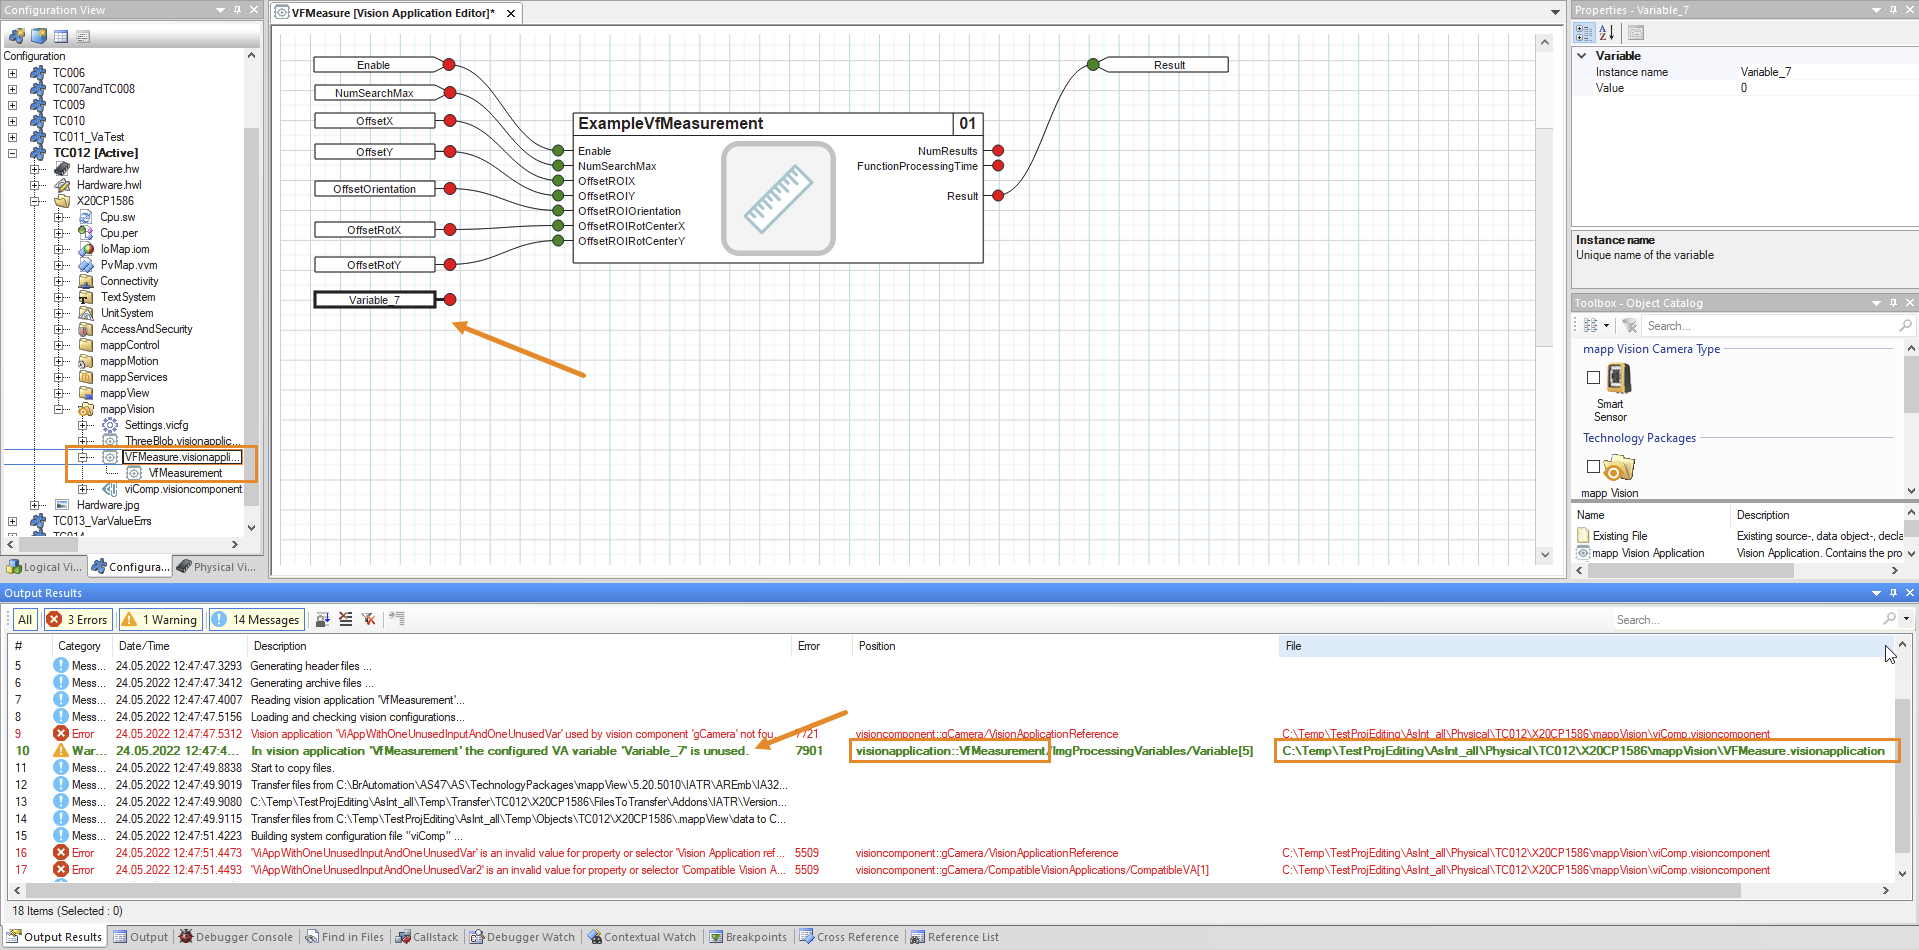Click the list details icon in Configuration View toolbar
This screenshot has height=950, width=1919.
[83, 36]
